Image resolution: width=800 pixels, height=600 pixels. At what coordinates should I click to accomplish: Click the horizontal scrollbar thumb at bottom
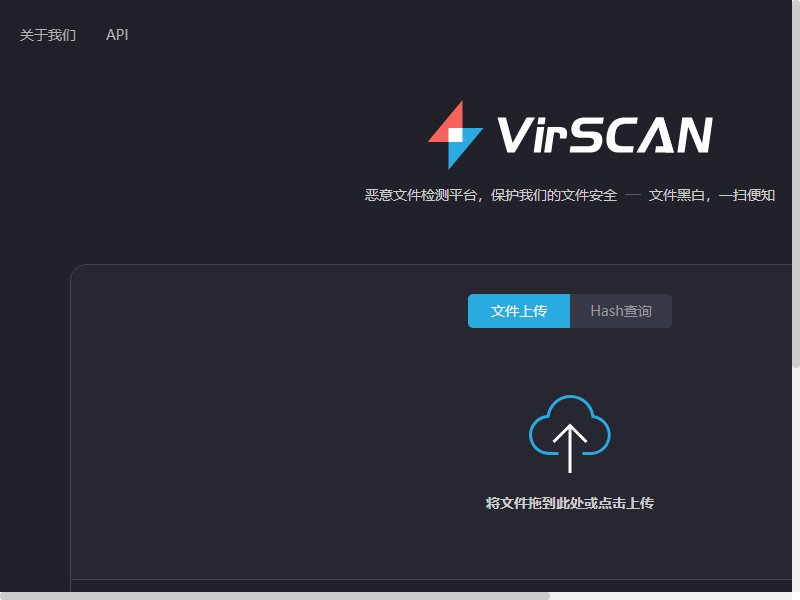[275, 596]
